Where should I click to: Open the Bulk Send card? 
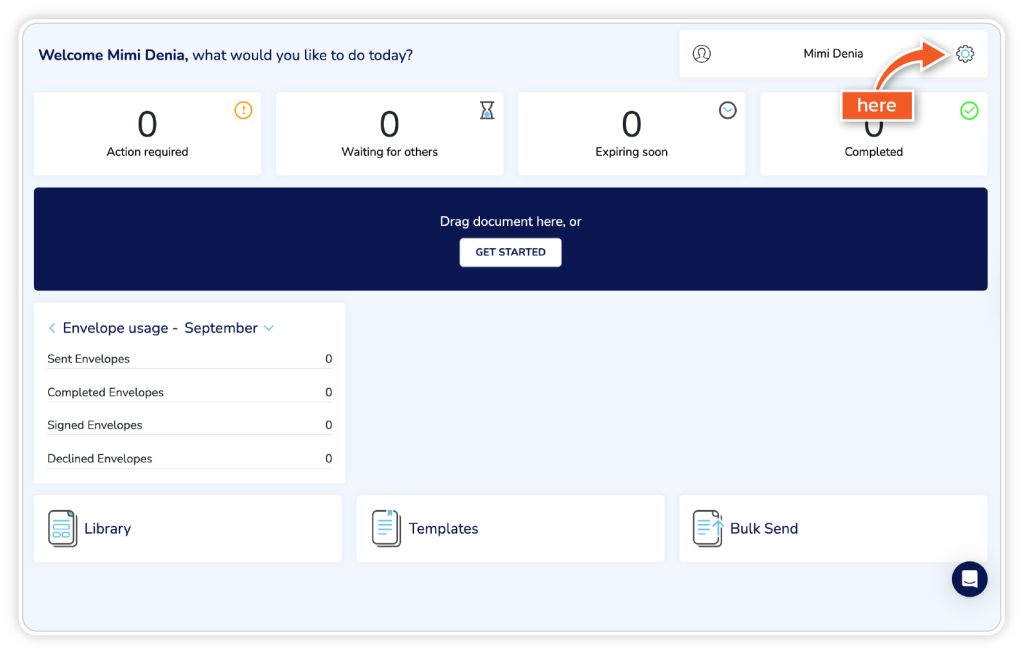833,528
